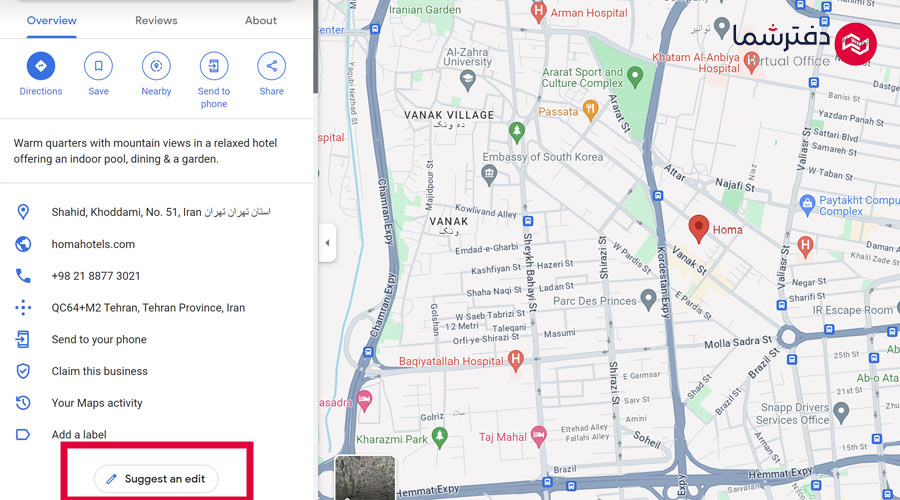Click plus code QC64+M2 Tehran
This screenshot has width=900, height=500.
point(148,308)
